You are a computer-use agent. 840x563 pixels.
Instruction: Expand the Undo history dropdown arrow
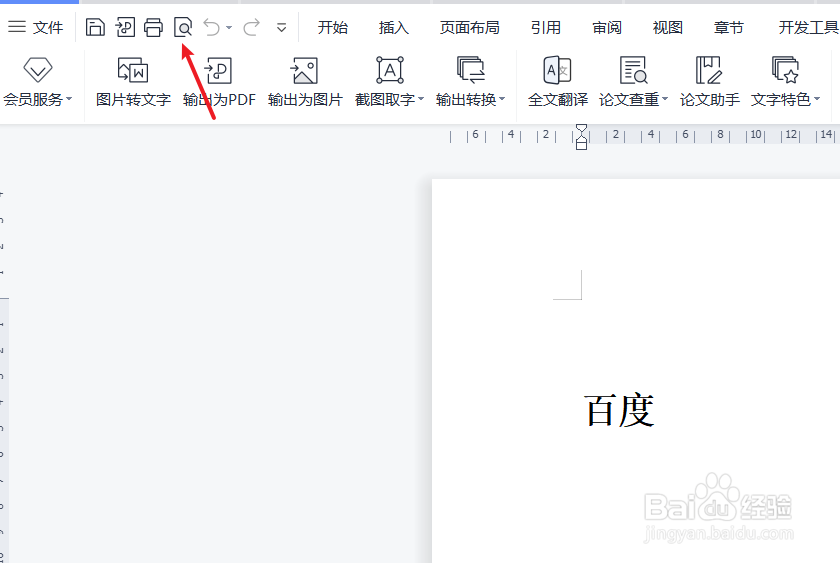click(x=229, y=27)
